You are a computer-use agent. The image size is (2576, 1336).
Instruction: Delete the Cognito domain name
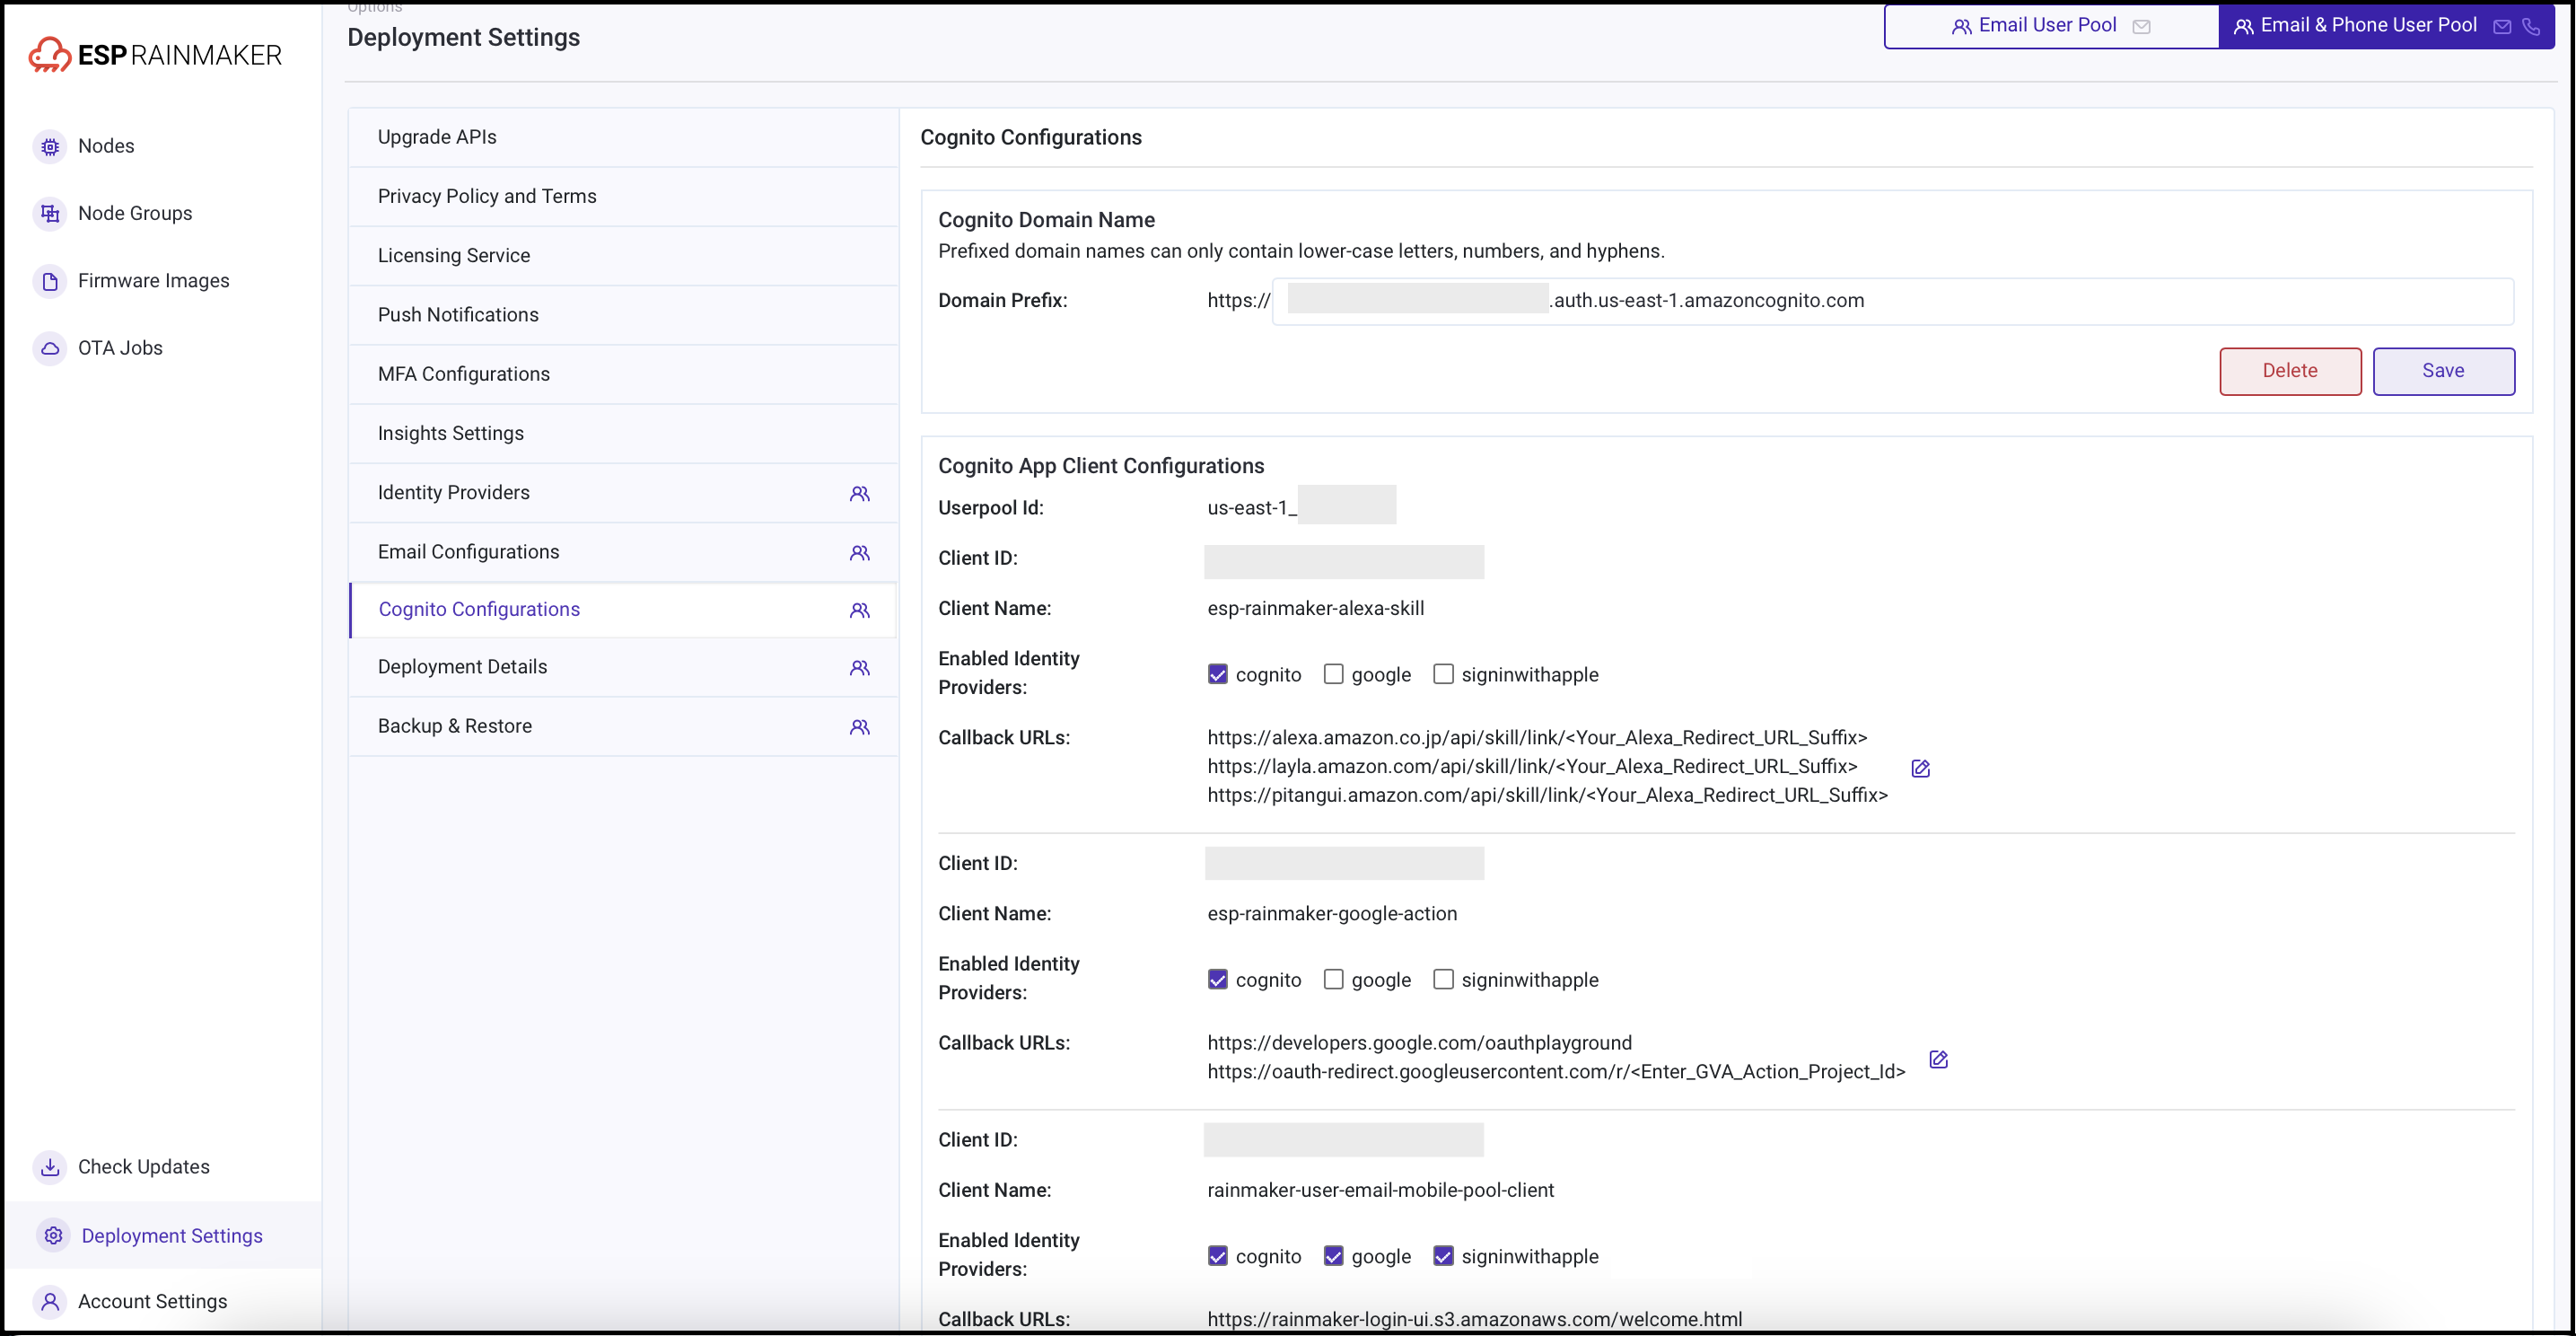pos(2290,371)
